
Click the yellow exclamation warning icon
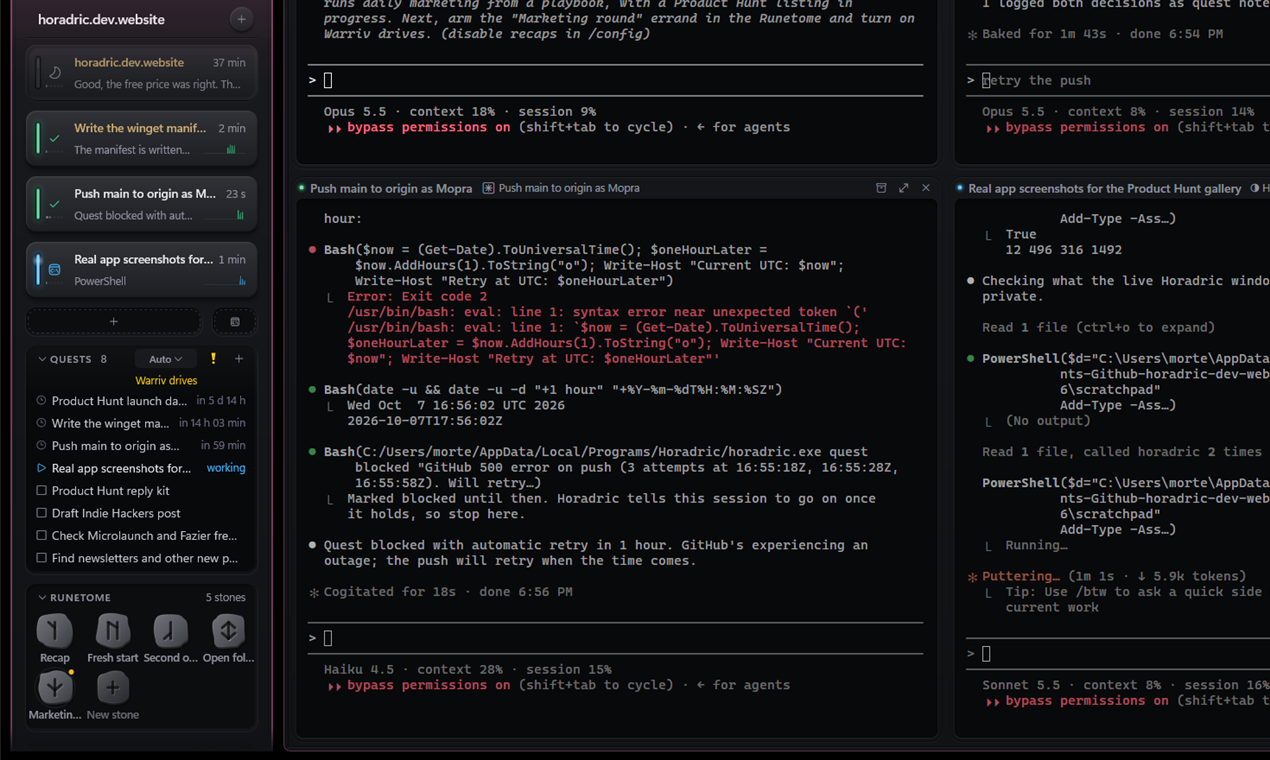pyautogui.click(x=213, y=358)
